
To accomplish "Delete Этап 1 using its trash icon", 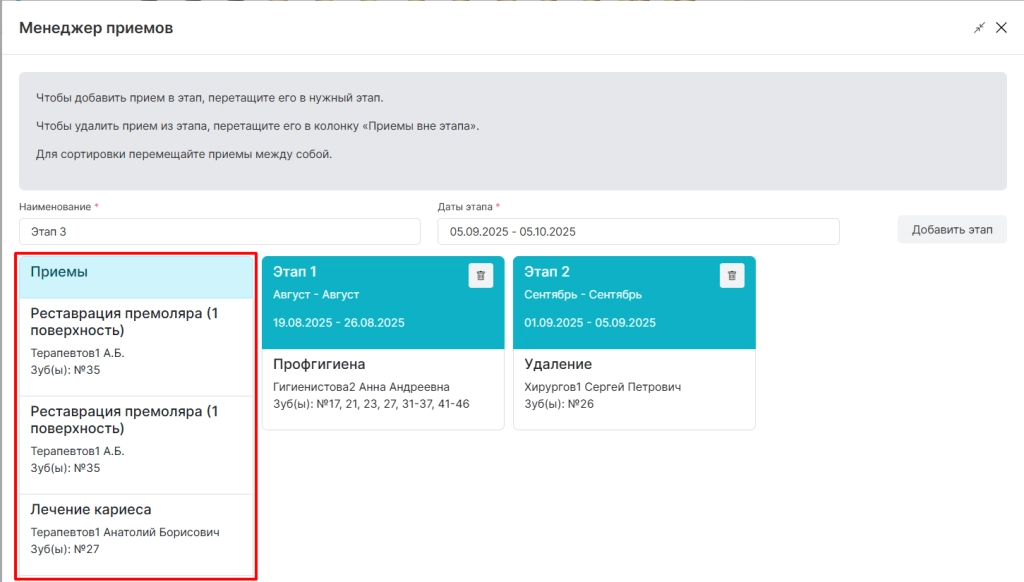I will tap(481, 276).
